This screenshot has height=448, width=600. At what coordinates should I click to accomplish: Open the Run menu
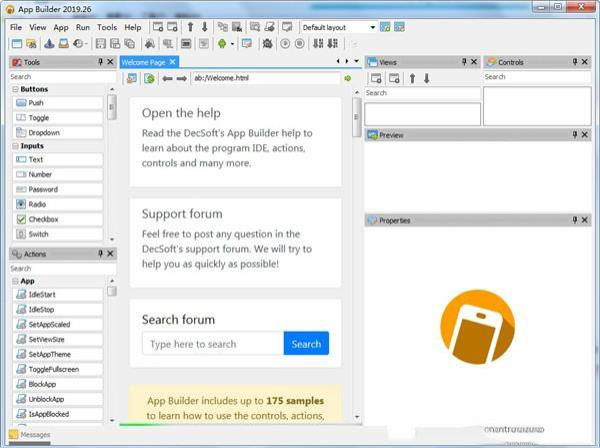tap(83, 27)
